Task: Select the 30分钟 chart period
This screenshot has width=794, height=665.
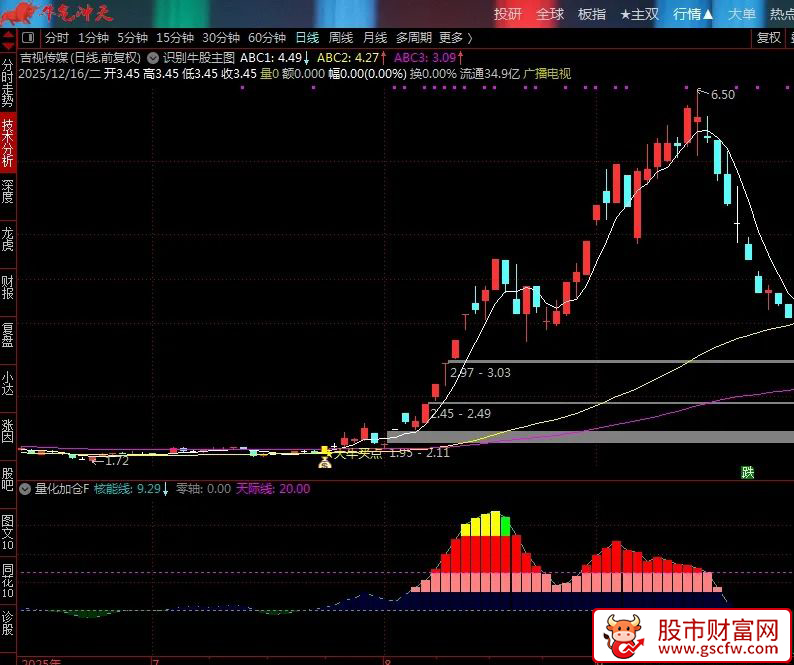Action: [221, 38]
